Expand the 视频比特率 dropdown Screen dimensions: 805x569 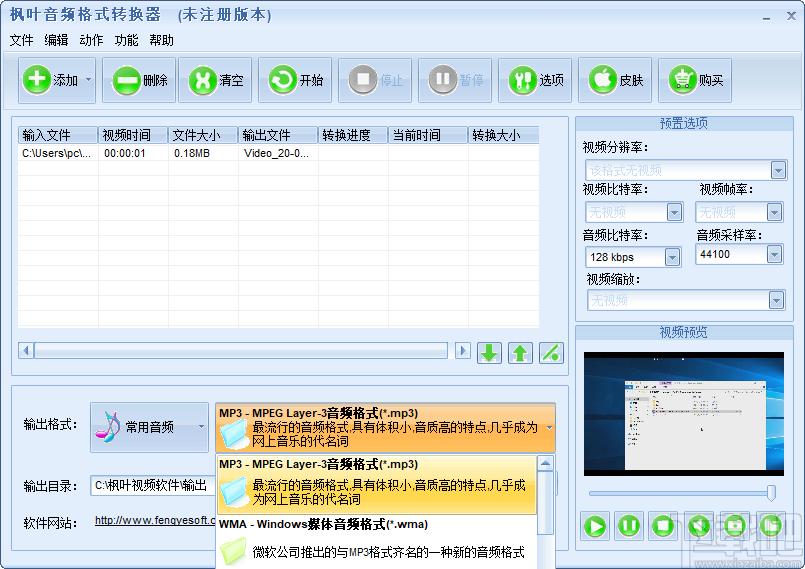point(674,212)
